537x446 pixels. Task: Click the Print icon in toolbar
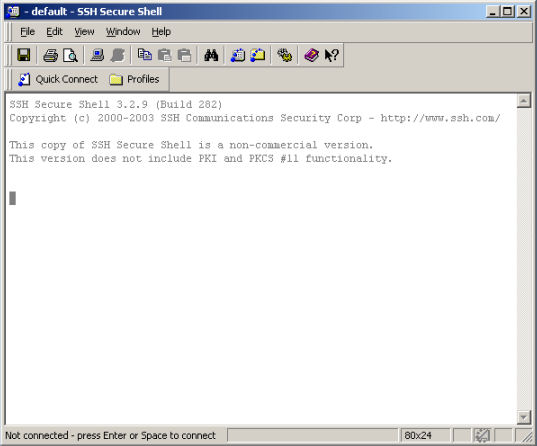50,55
